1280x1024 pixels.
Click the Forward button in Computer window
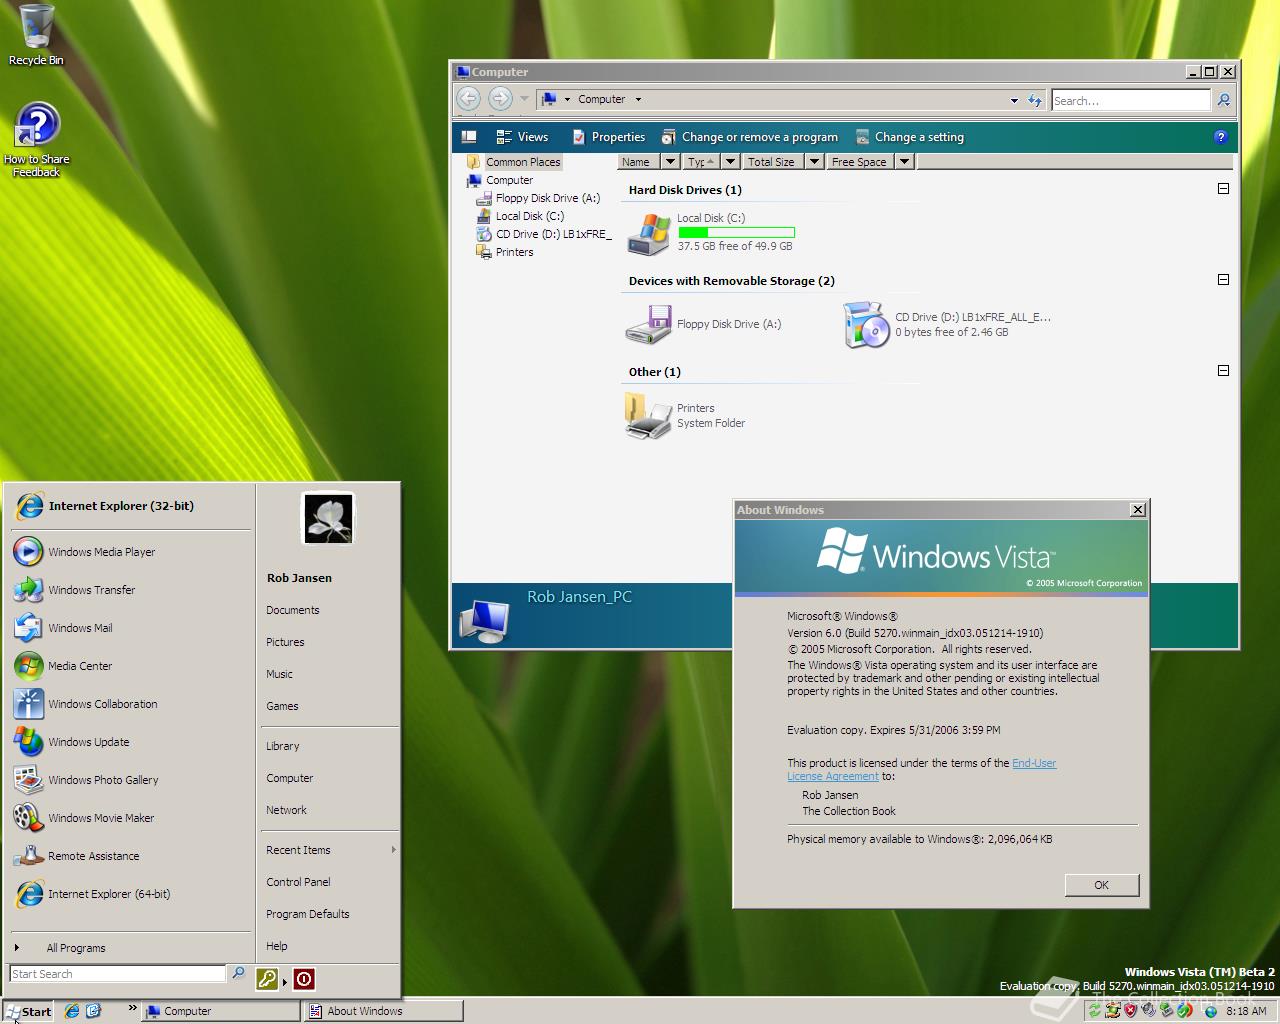coord(500,99)
